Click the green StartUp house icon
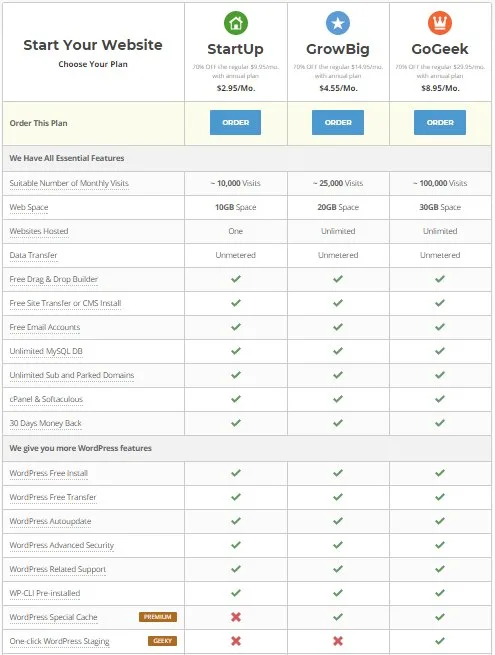 236,23
